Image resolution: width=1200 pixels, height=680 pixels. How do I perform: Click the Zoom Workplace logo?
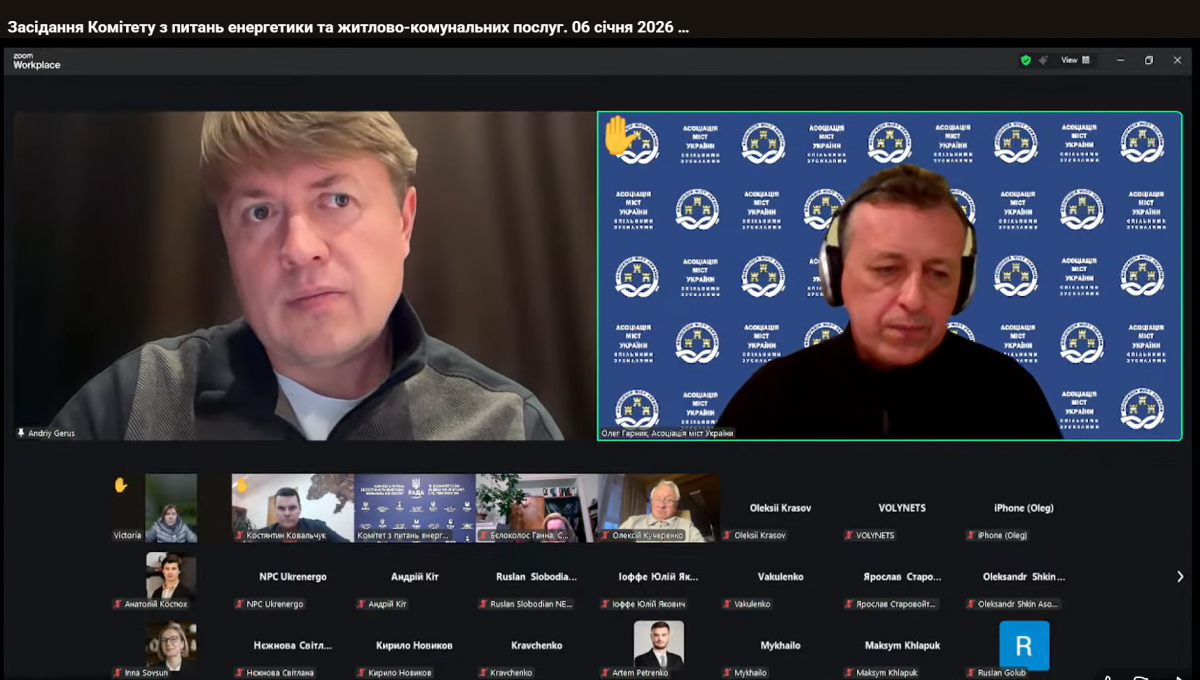36,62
